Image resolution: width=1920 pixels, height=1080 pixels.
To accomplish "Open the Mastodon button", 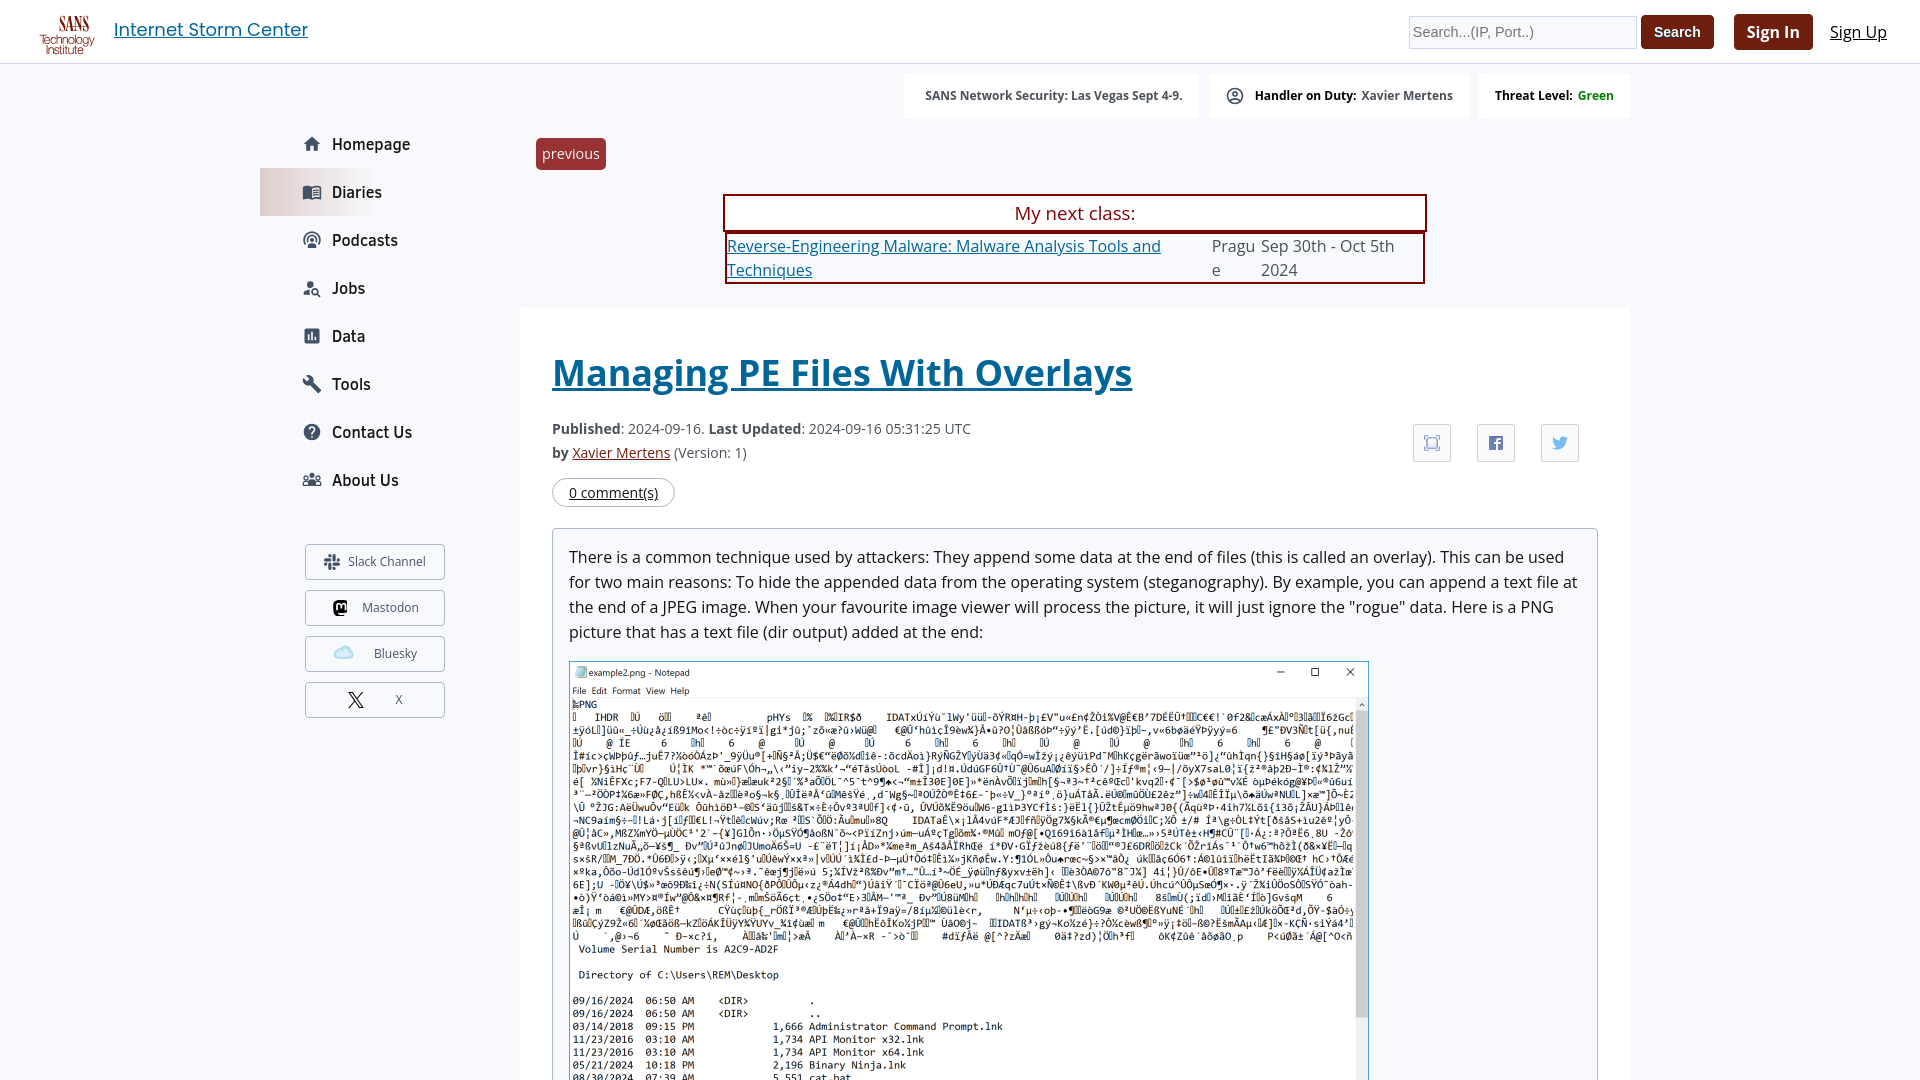I will click(x=375, y=608).
